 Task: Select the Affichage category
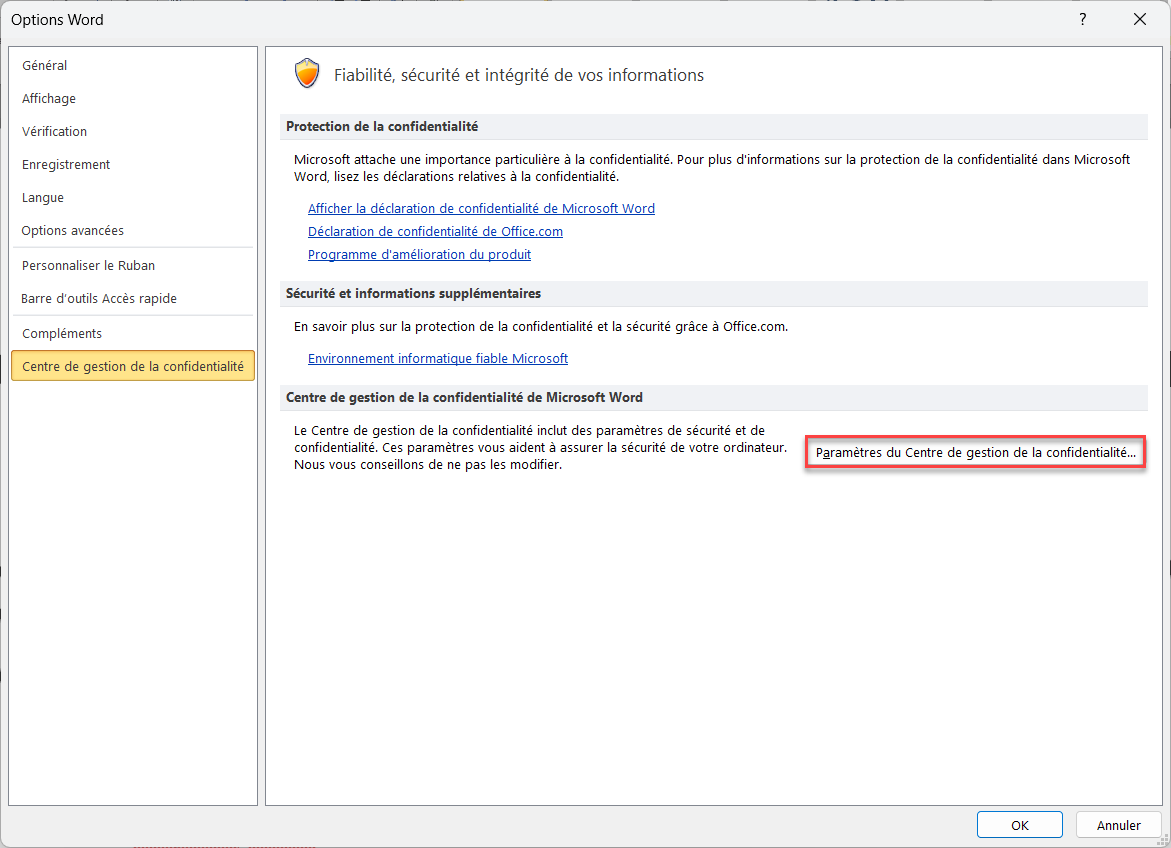point(49,99)
